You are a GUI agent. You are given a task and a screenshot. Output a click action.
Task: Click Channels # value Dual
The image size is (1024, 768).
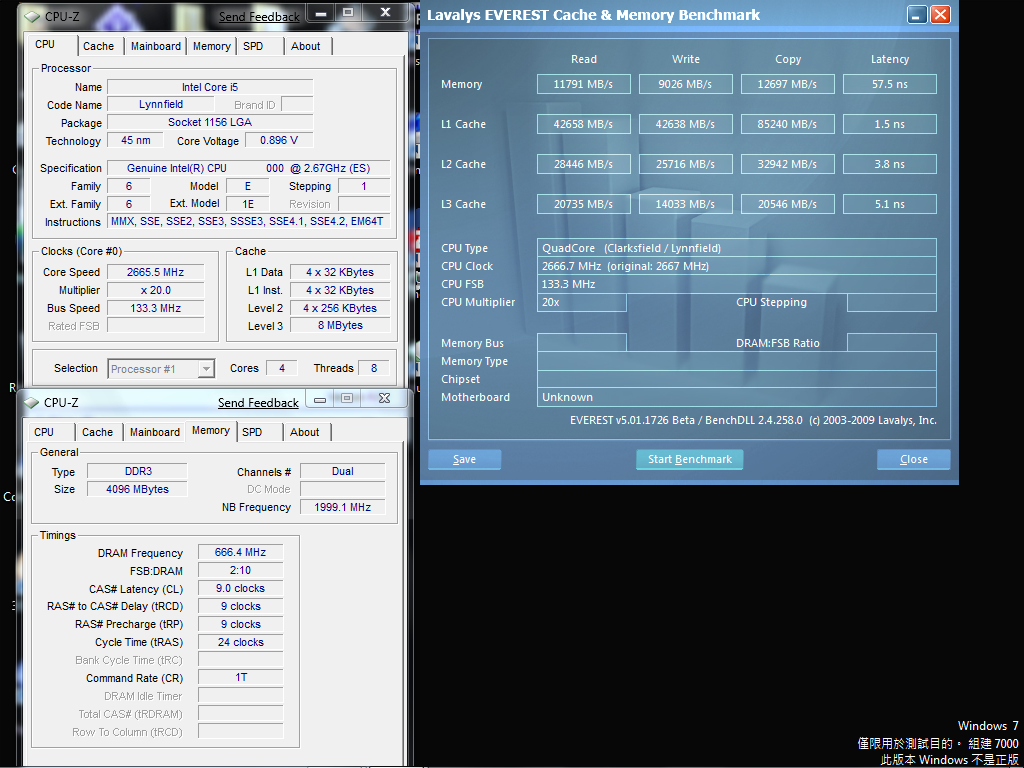343,471
